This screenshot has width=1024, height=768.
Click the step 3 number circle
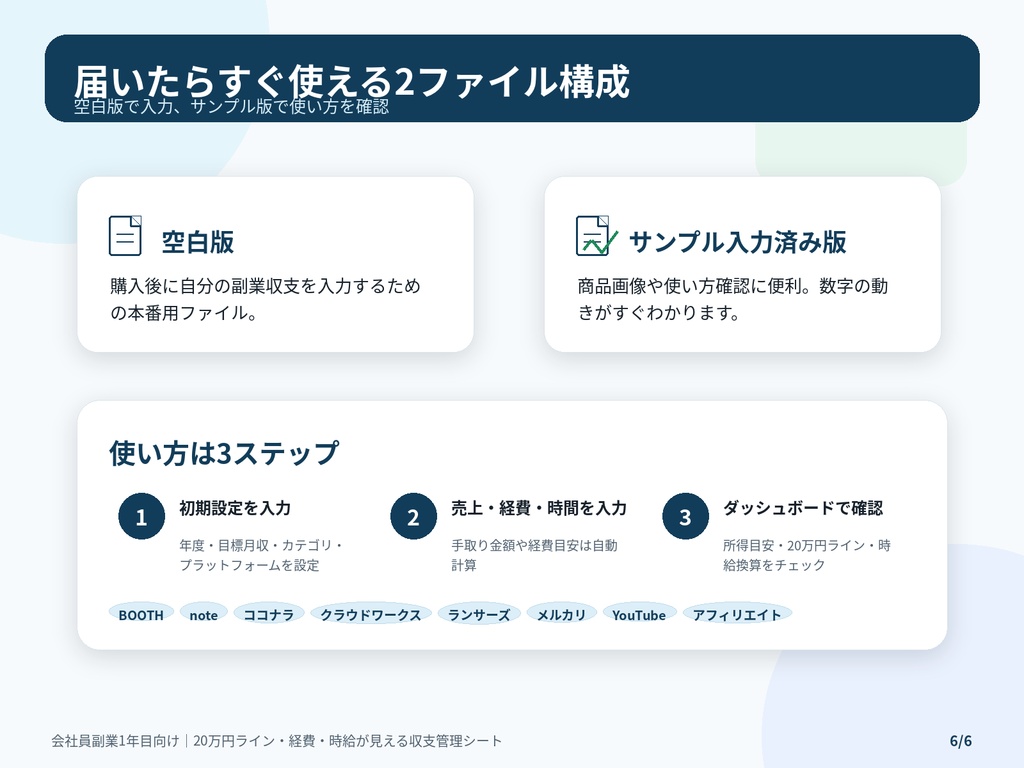pos(685,517)
